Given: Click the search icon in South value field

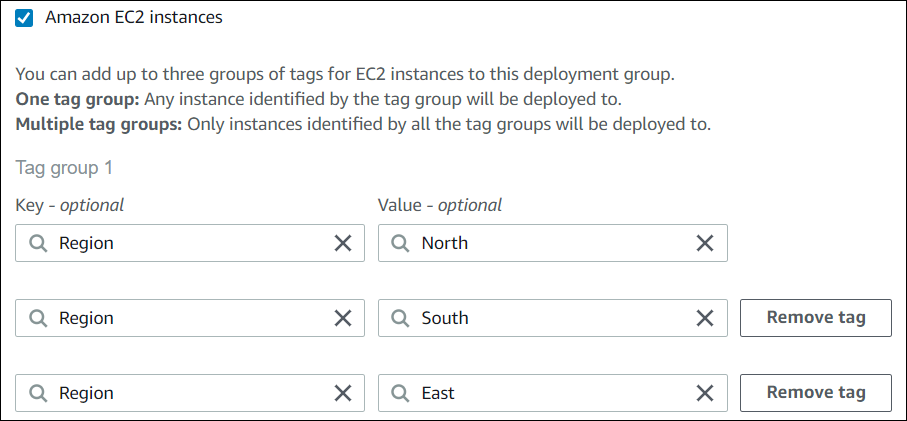Looking at the screenshot, I should (401, 318).
